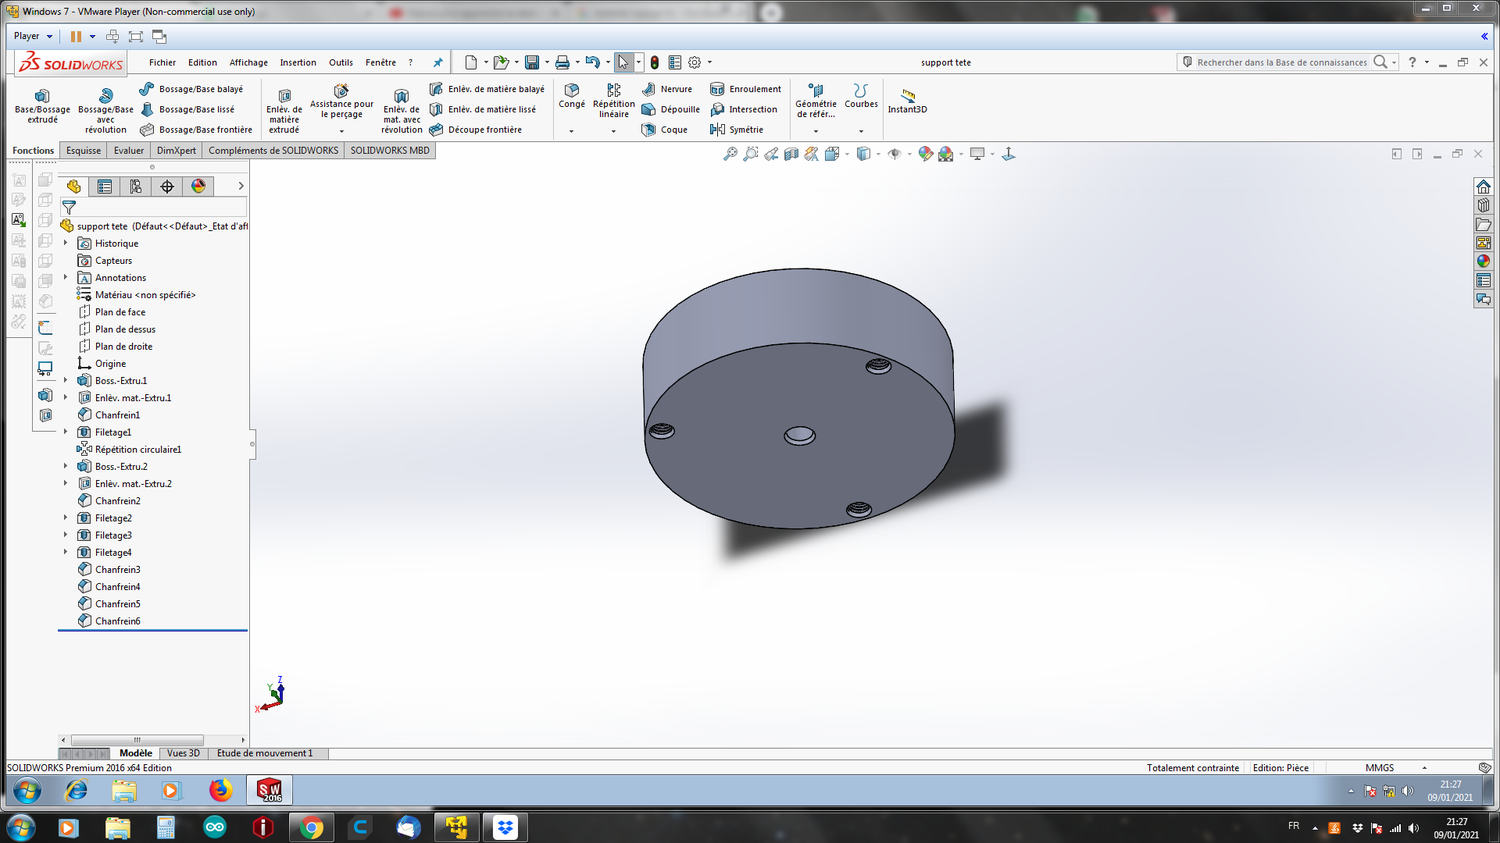Pause the VMware Player virtual machine
This screenshot has width=1500, height=843.
click(76, 36)
